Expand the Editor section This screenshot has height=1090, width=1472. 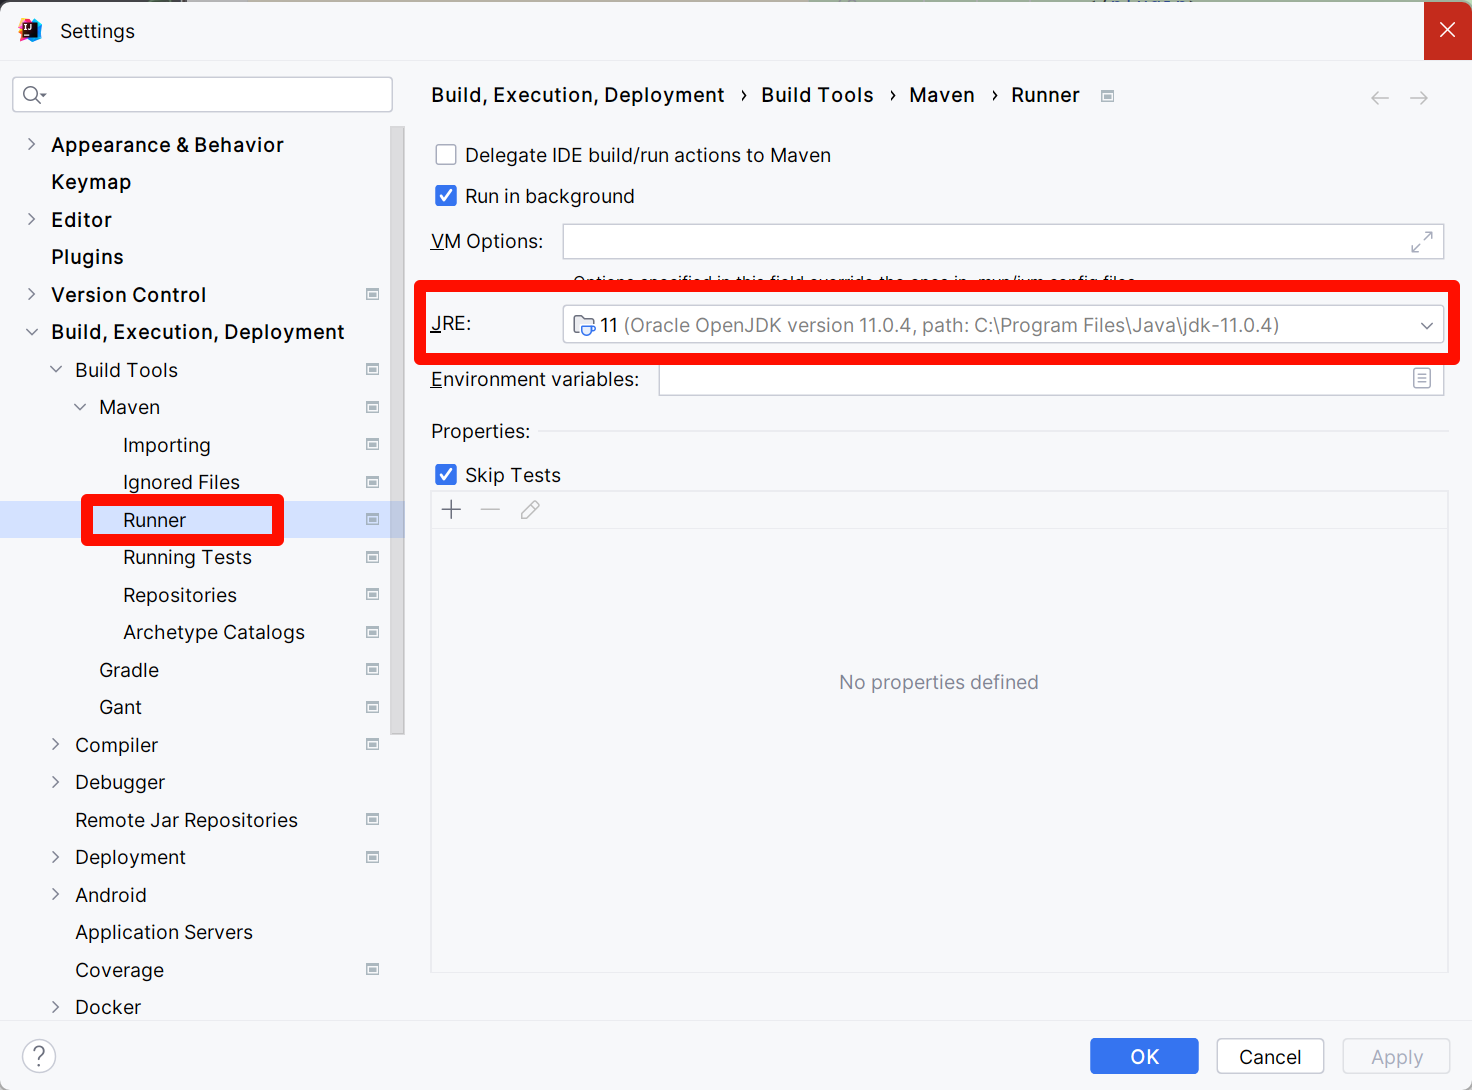(x=31, y=219)
